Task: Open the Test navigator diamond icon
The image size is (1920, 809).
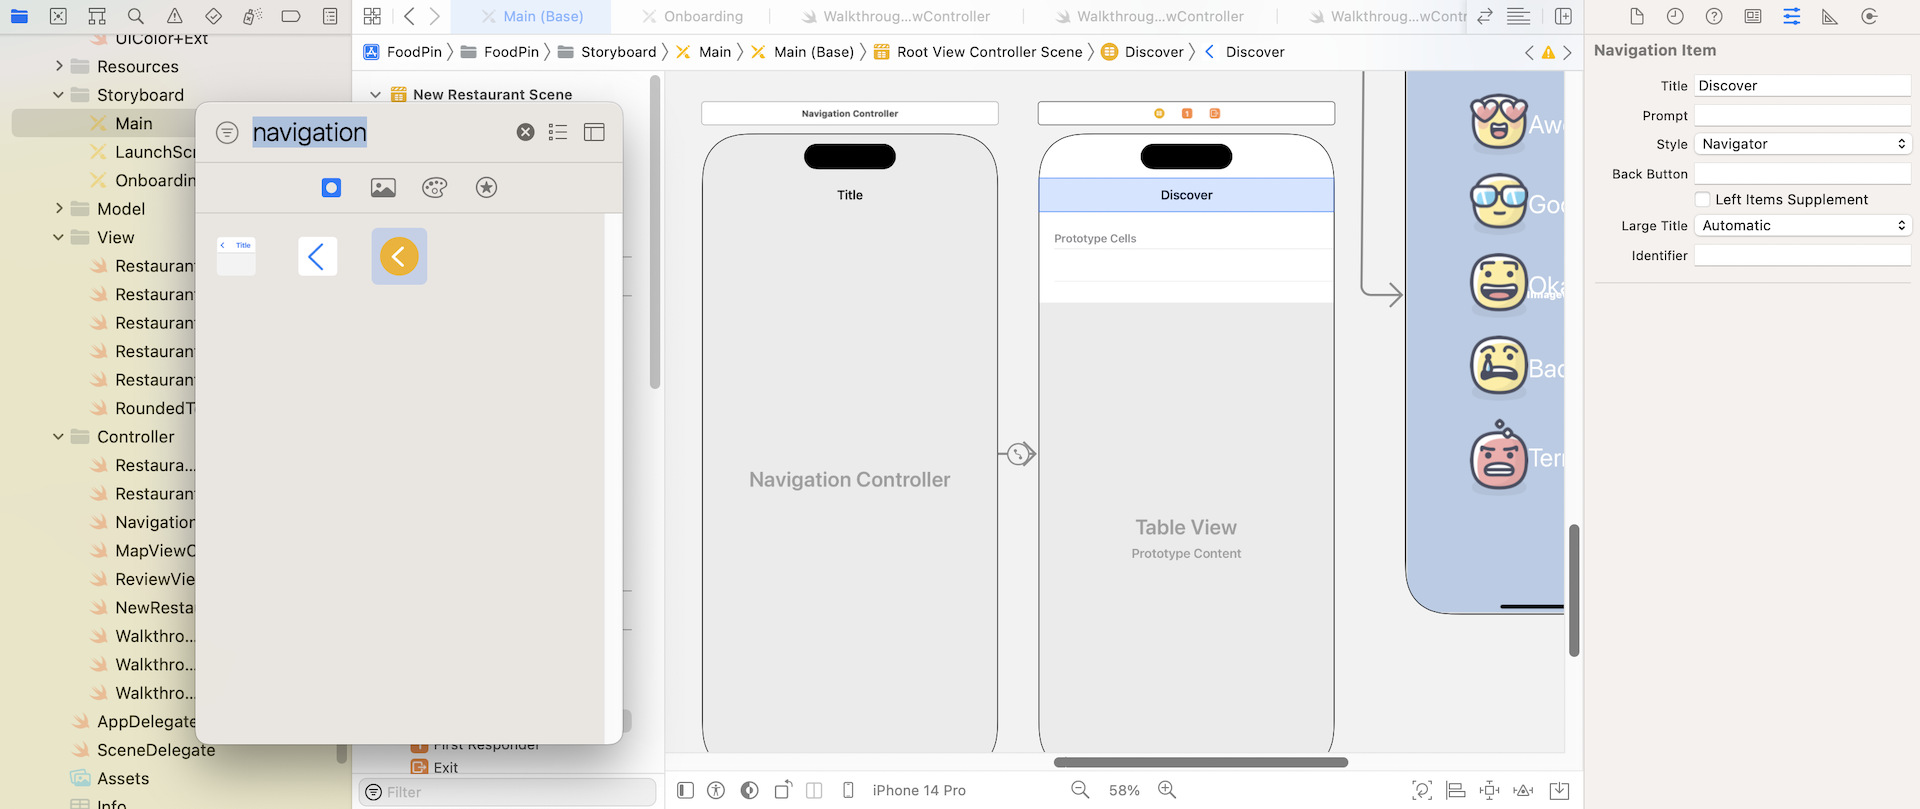Action: [213, 16]
